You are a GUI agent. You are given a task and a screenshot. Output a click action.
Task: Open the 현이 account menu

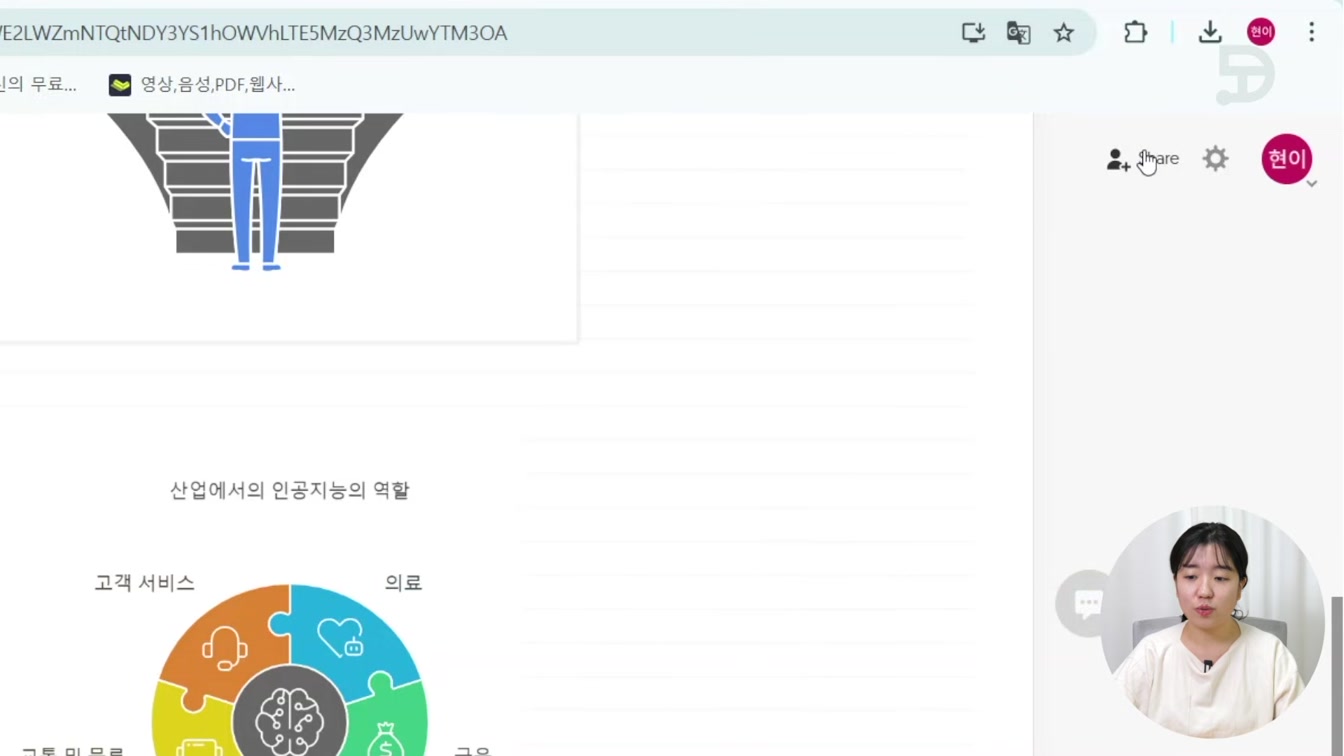click(1287, 159)
